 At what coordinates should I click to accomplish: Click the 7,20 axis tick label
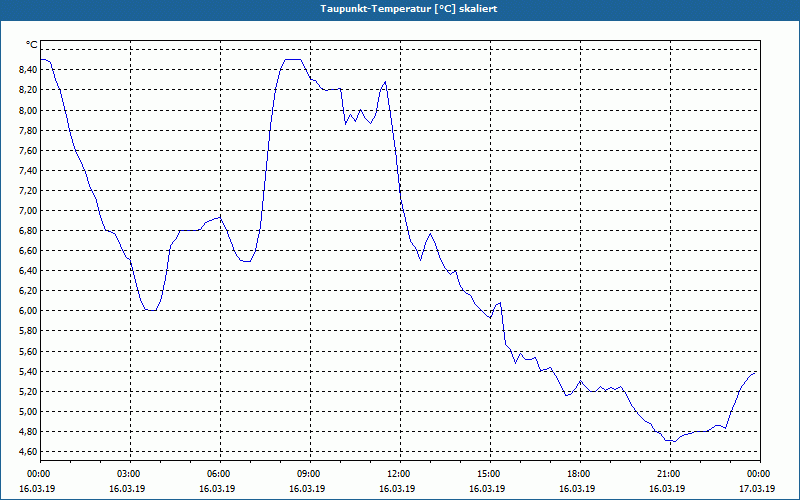(x=28, y=190)
